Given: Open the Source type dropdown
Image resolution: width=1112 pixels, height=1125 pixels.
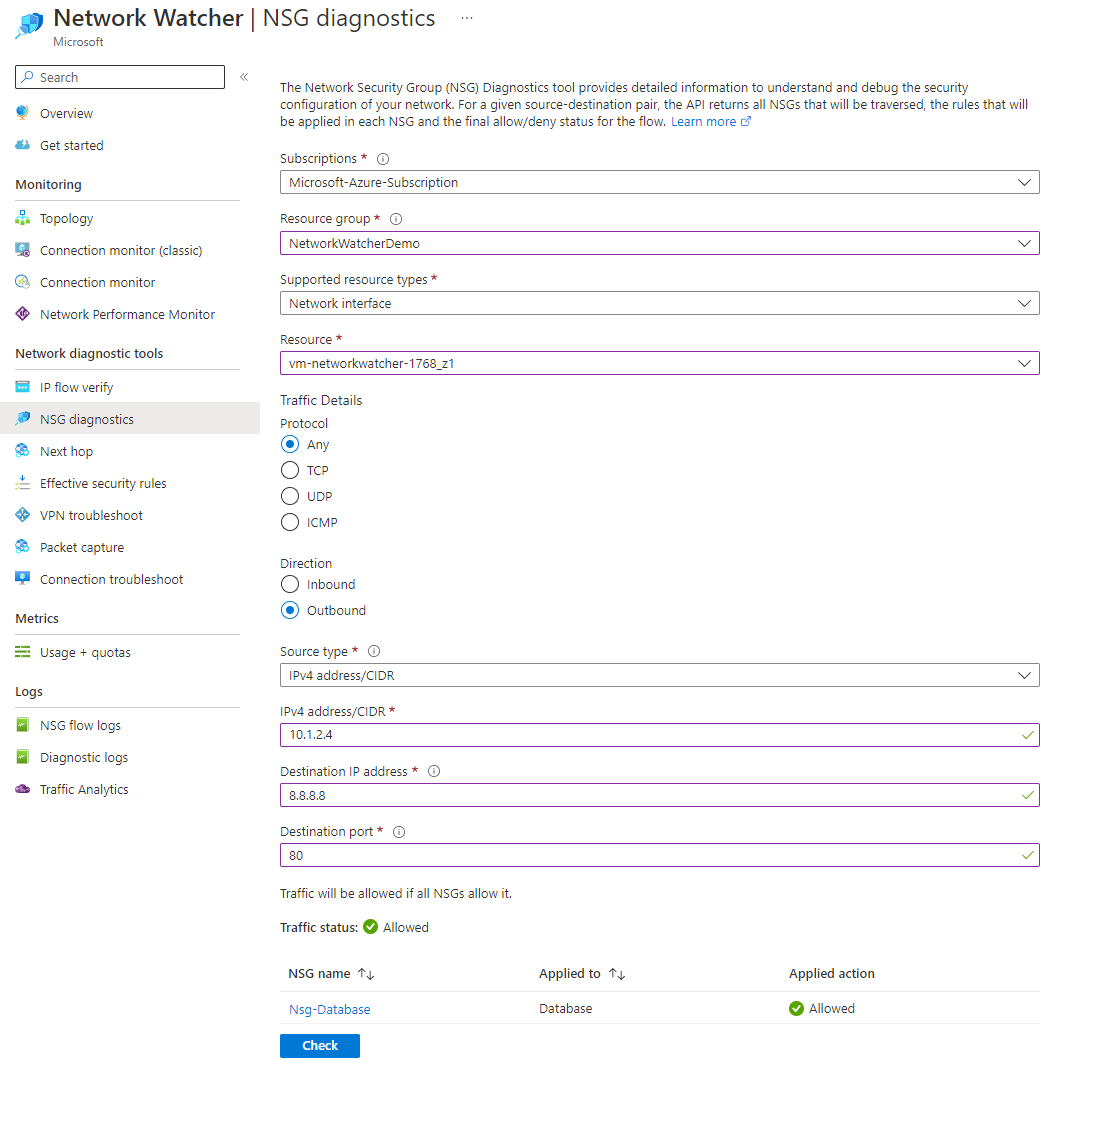Looking at the screenshot, I should 659,675.
